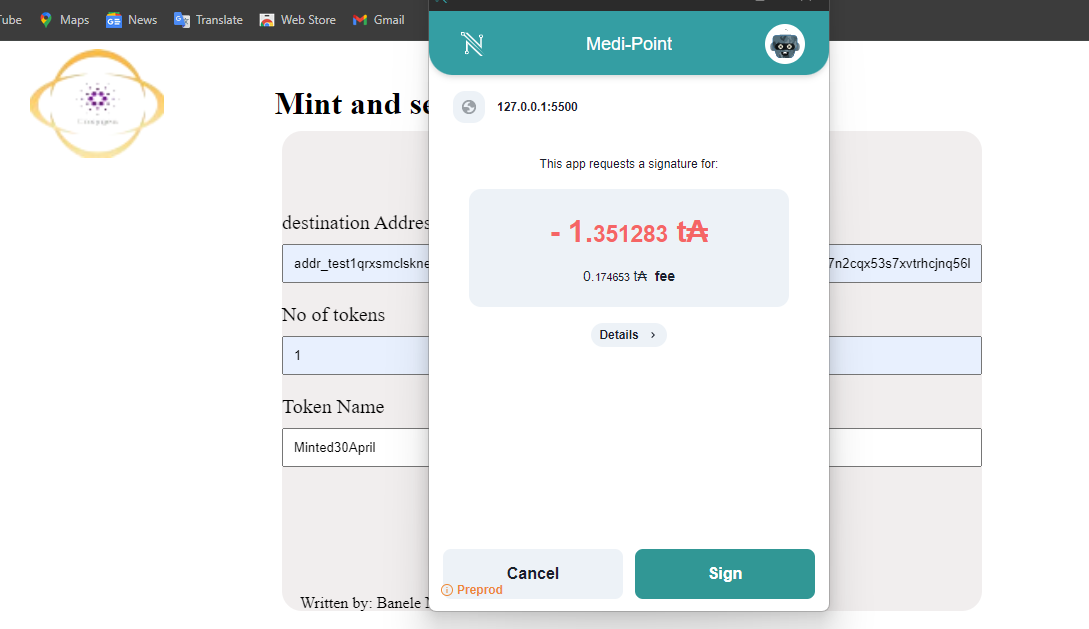Cancel the signature request
The image size is (1089, 629).
click(533, 573)
